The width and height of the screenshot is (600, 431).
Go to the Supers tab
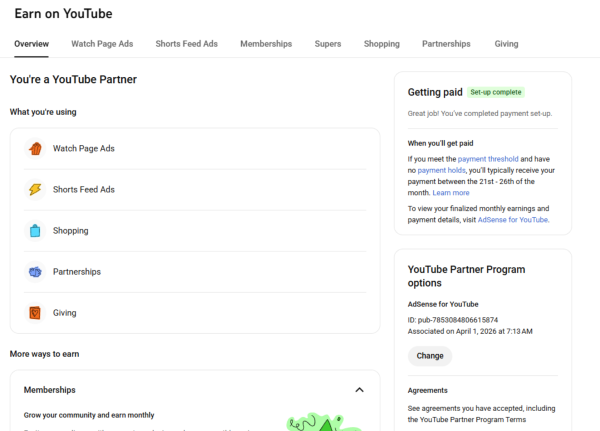tap(328, 44)
